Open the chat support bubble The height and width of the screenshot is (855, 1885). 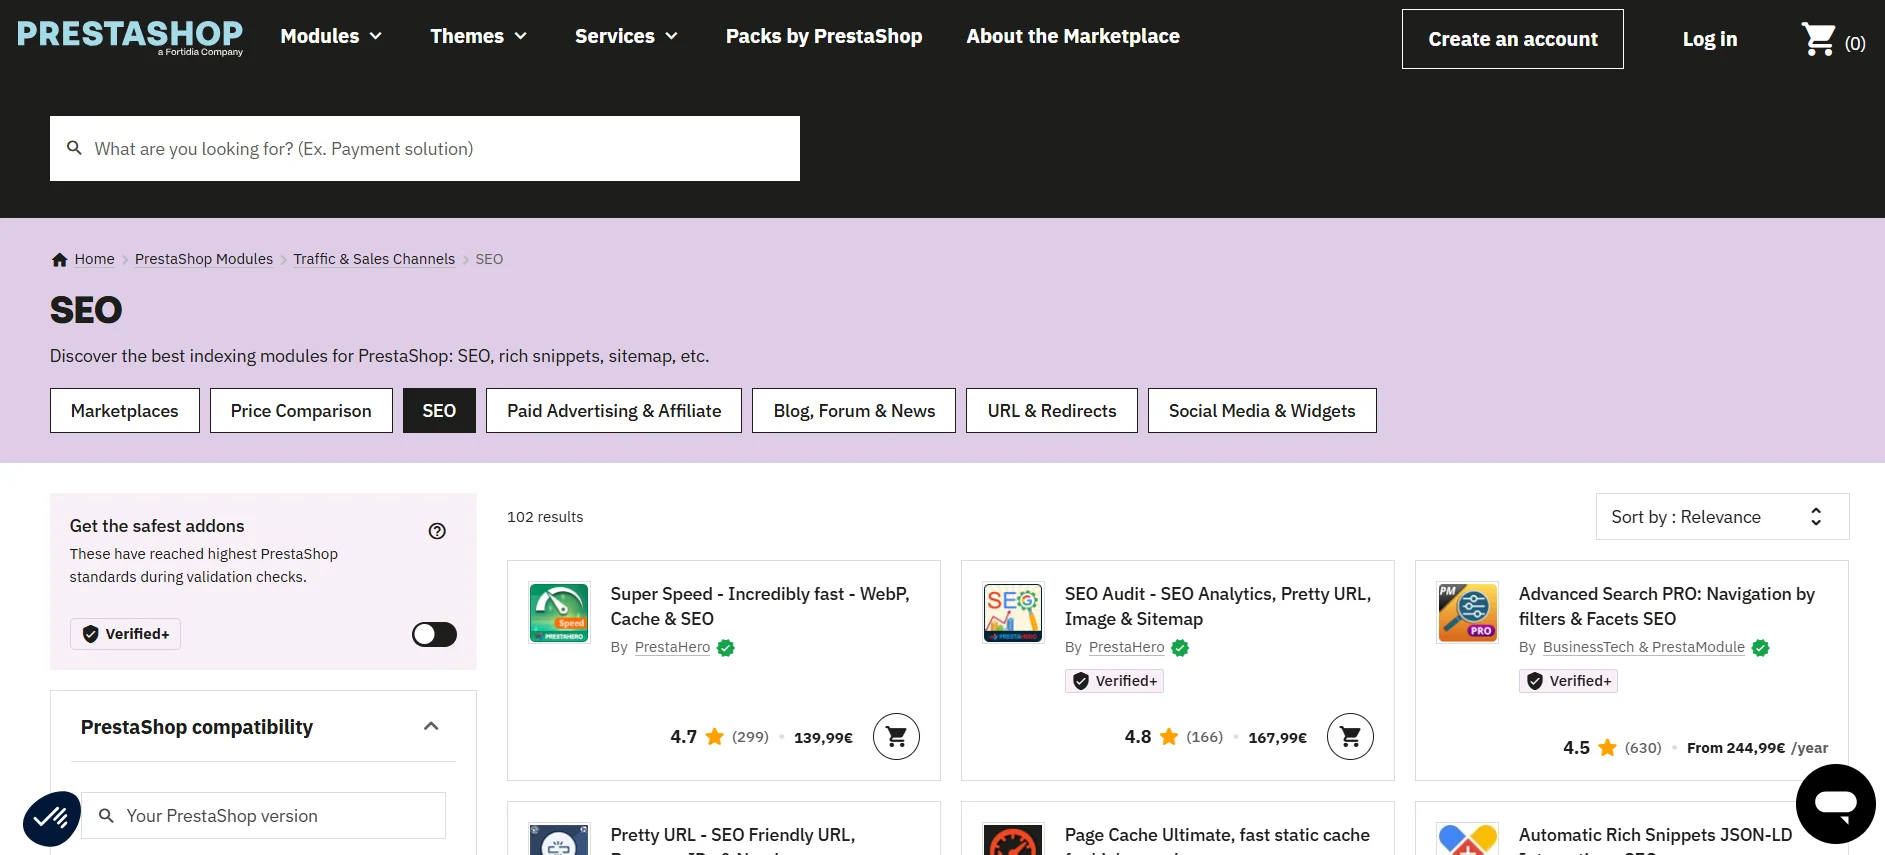[x=1835, y=803]
